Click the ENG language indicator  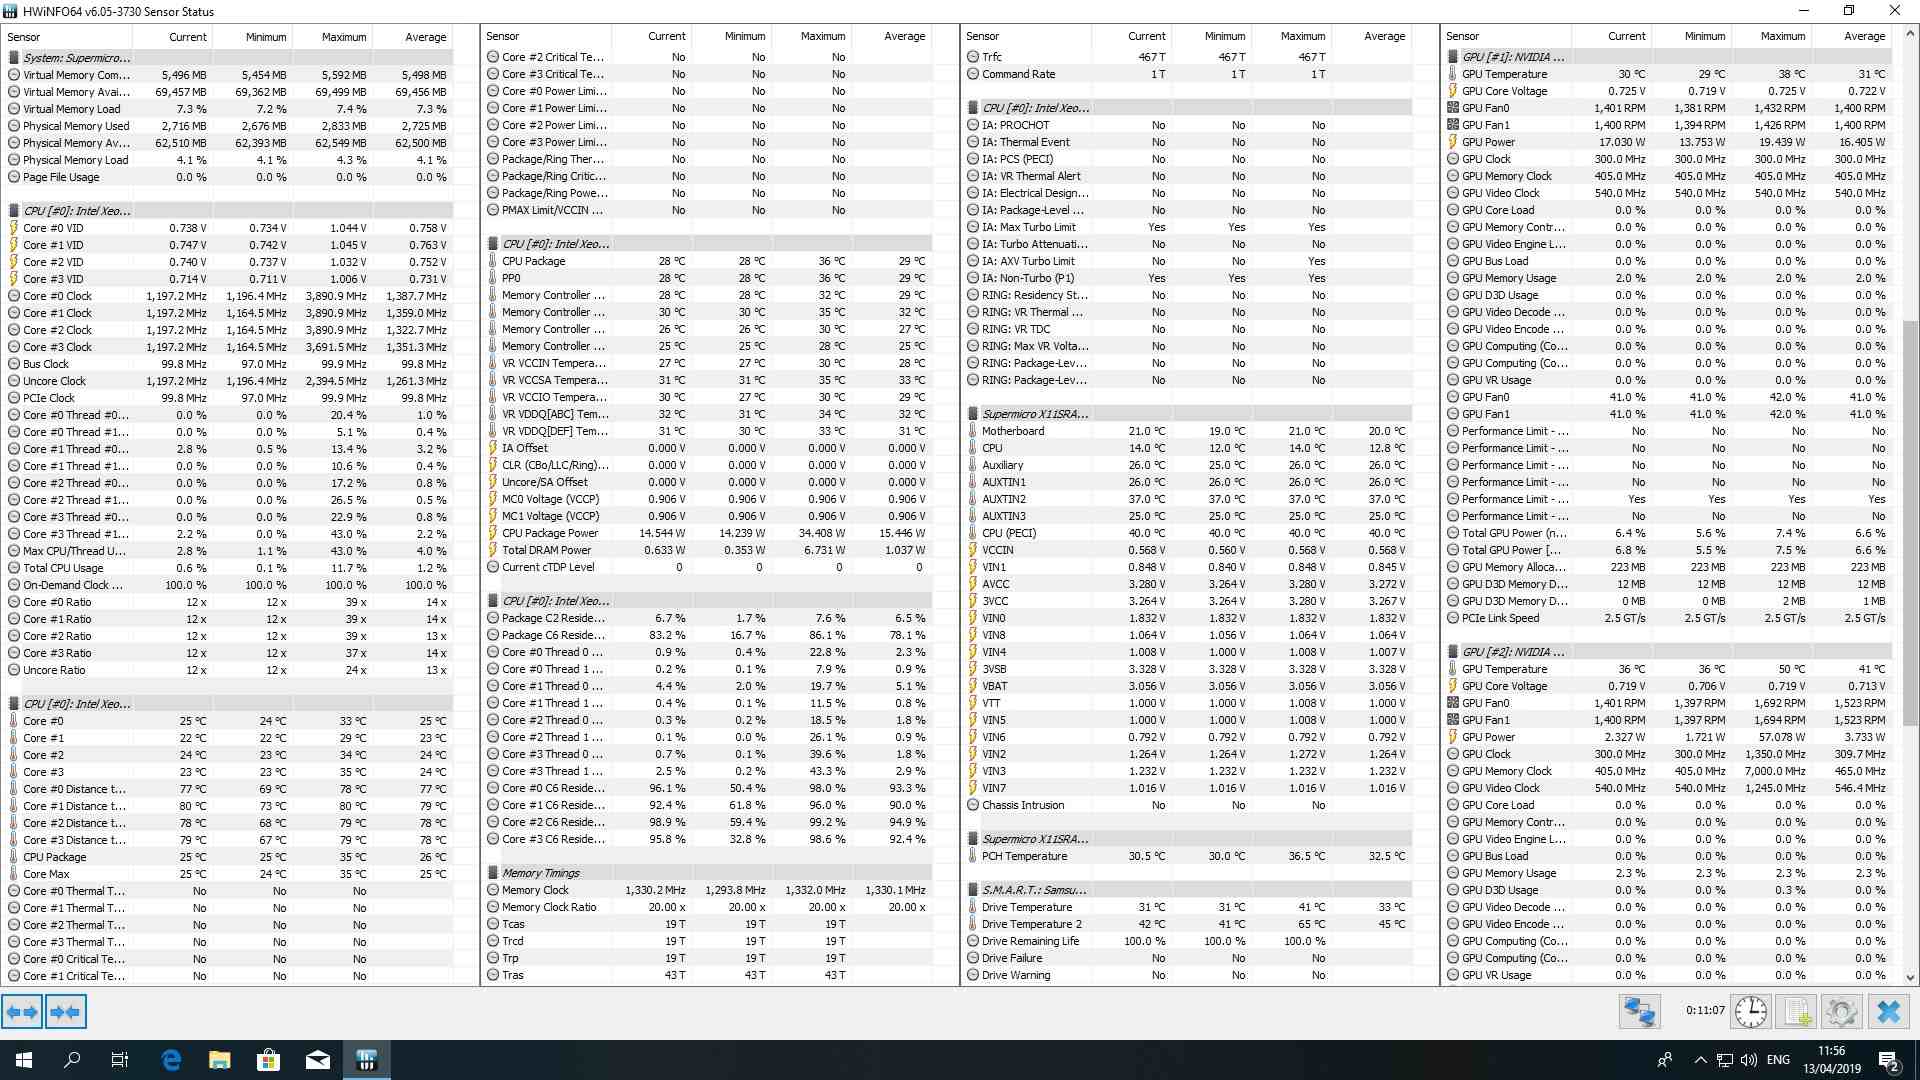pos(1778,1060)
